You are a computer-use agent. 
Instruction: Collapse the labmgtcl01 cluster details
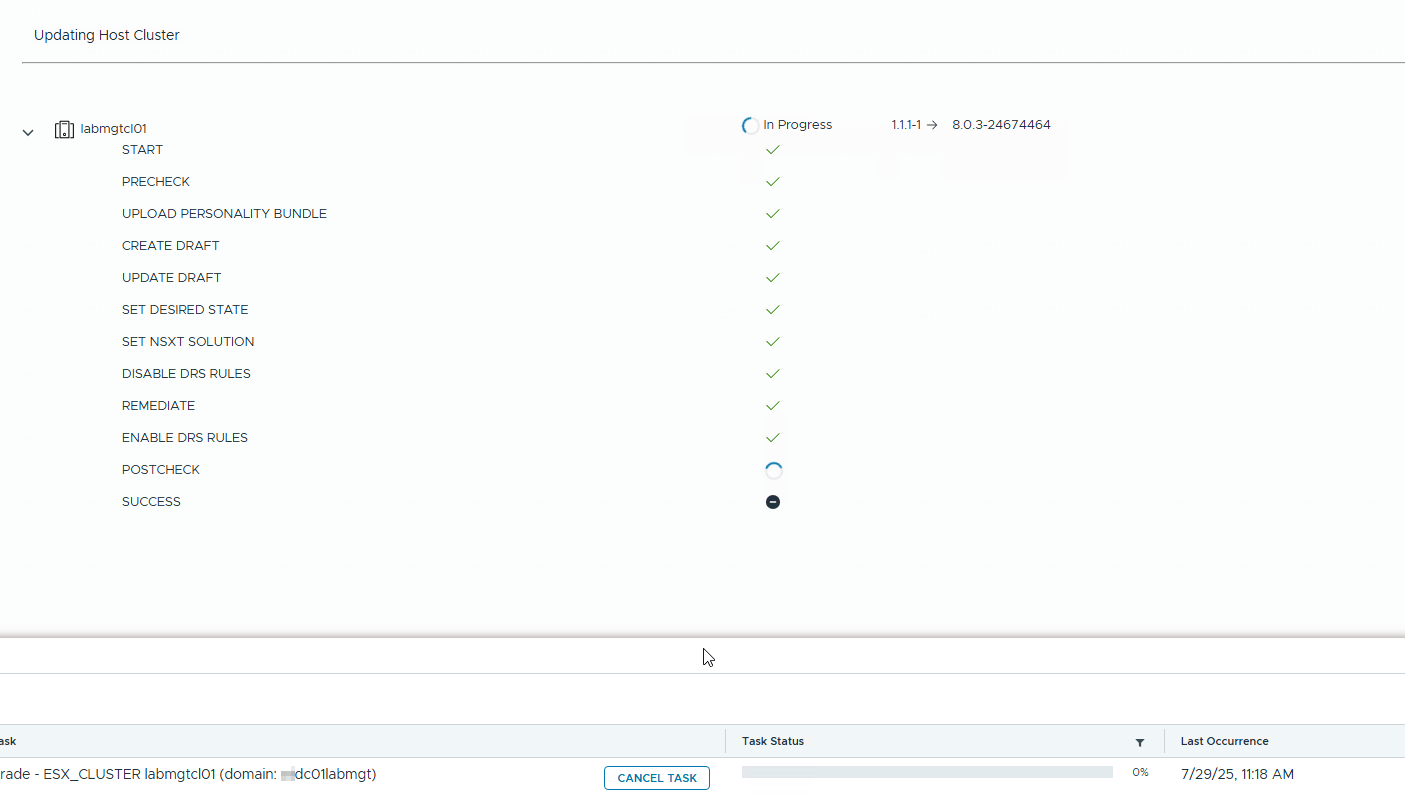27,130
